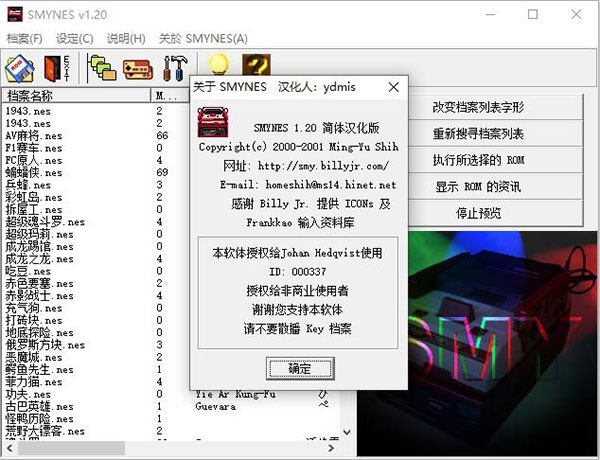600x460 pixels.
Task: Click vertical scrollbar down arrow in list
Action: [347, 432]
